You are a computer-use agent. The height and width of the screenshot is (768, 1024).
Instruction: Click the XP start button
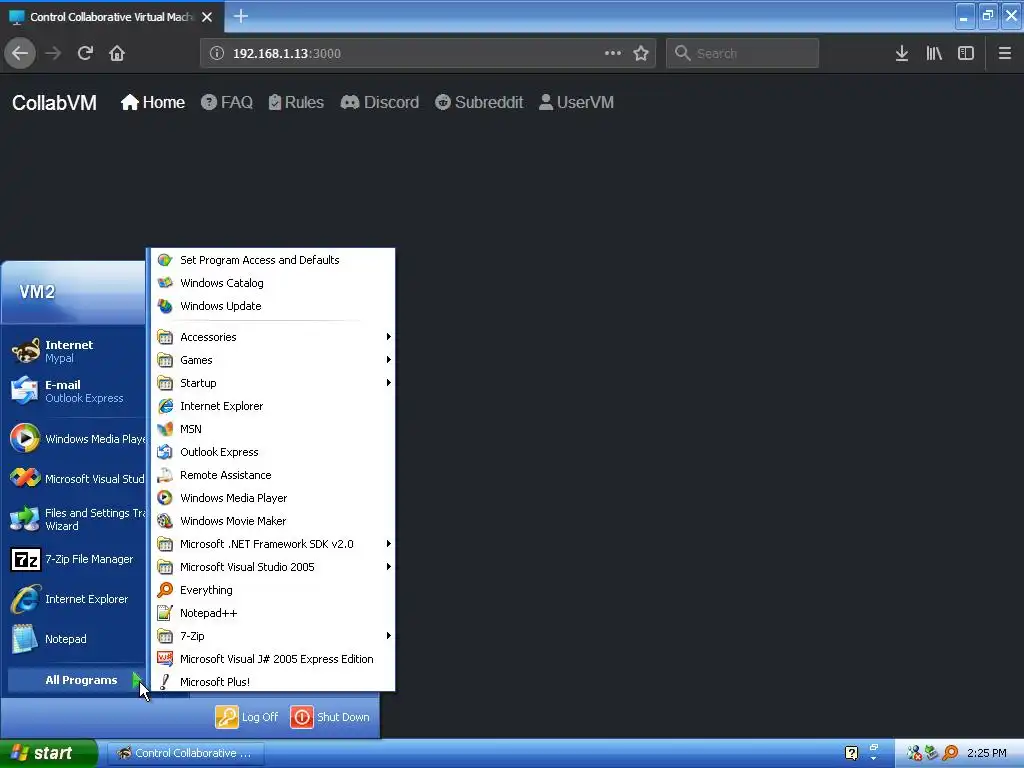[x=48, y=753]
